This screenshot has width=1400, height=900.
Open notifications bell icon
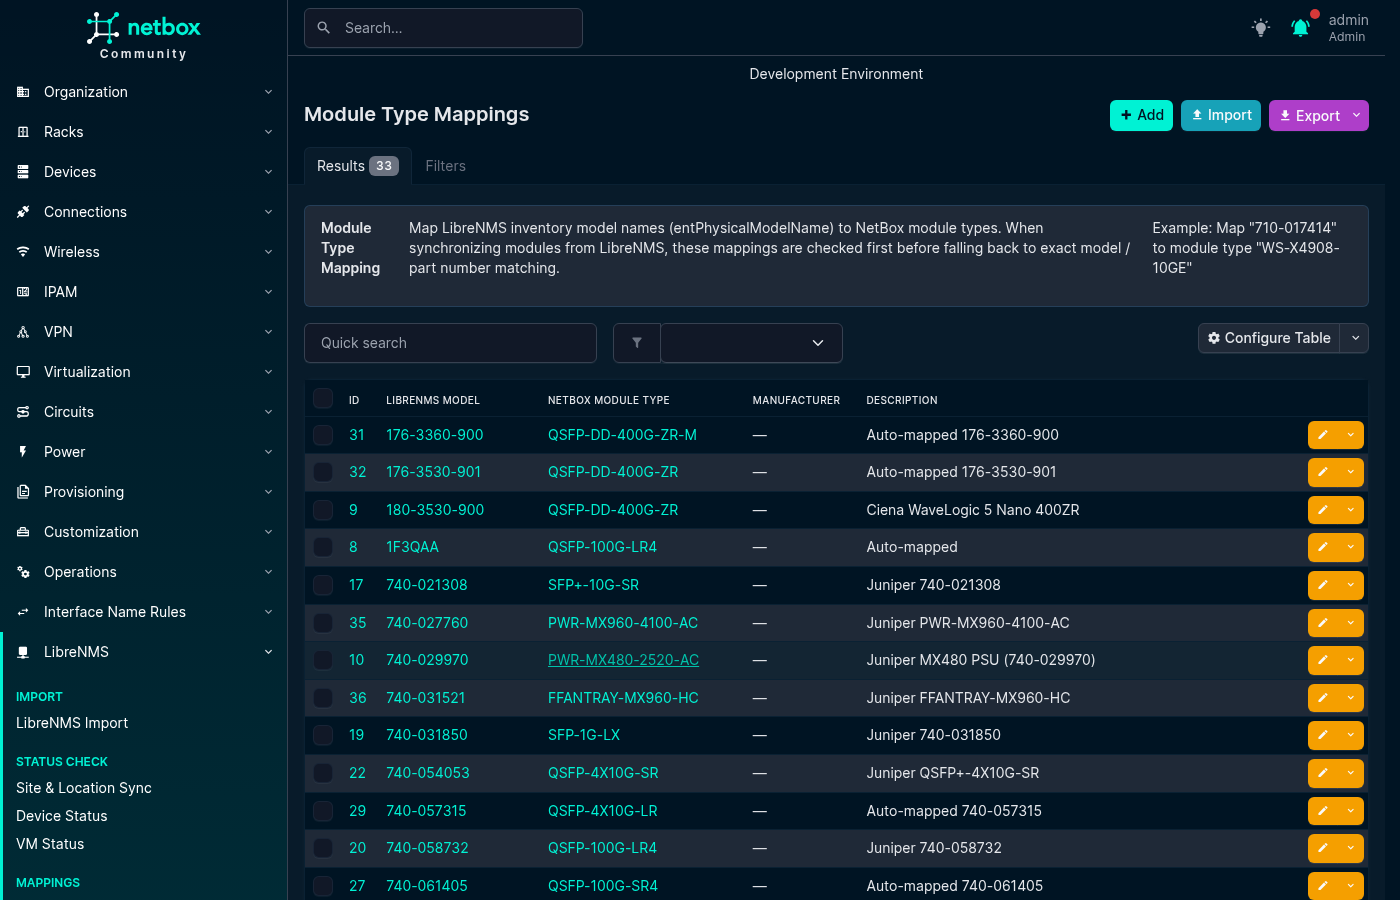click(x=1300, y=28)
